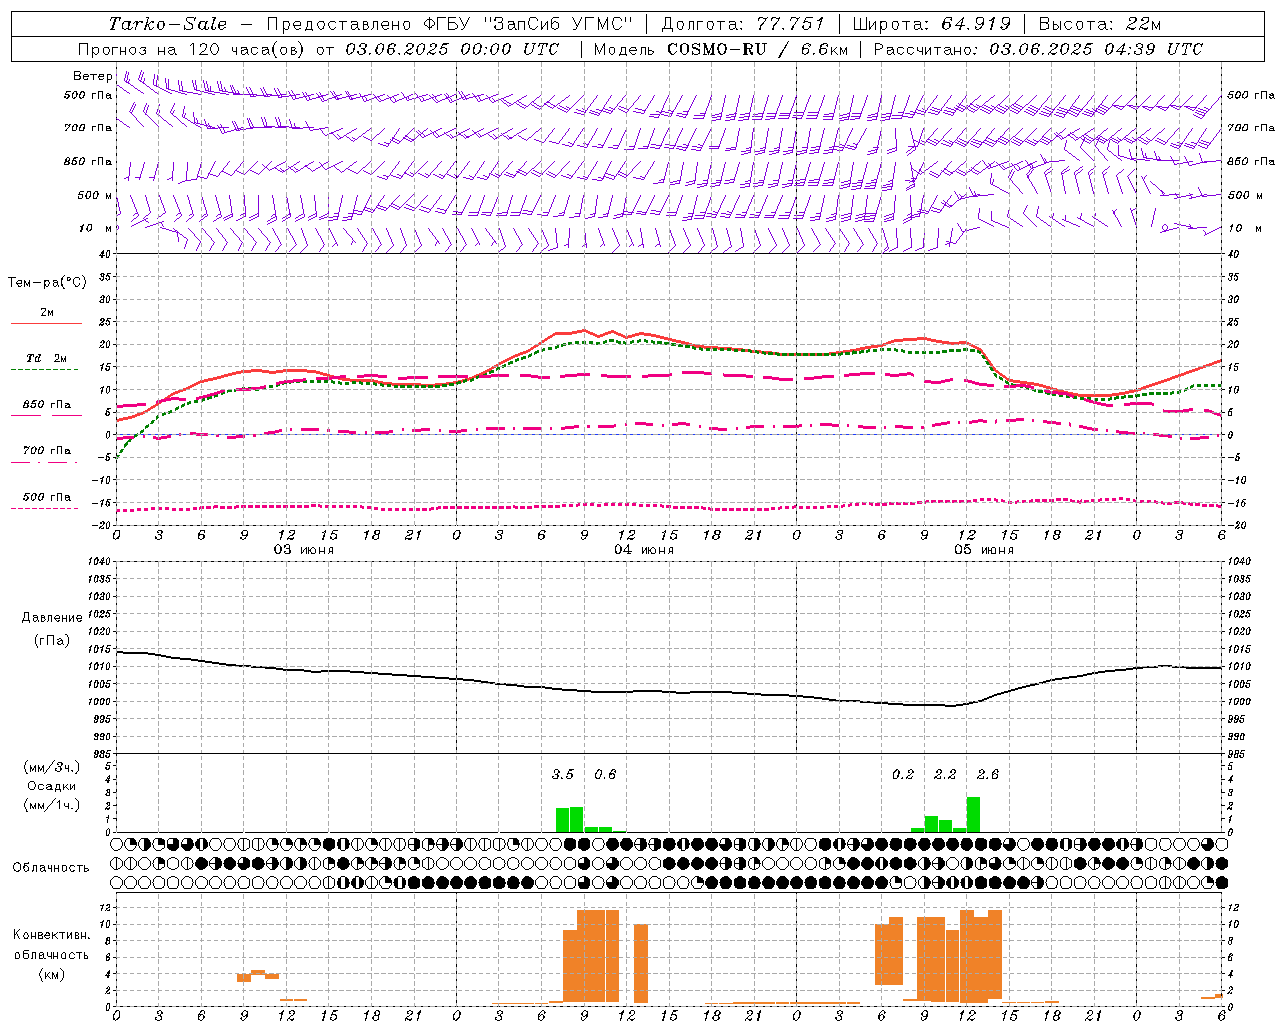Click the "500 м" wind level label on left
This screenshot has height=1024, width=1280.
96,195
